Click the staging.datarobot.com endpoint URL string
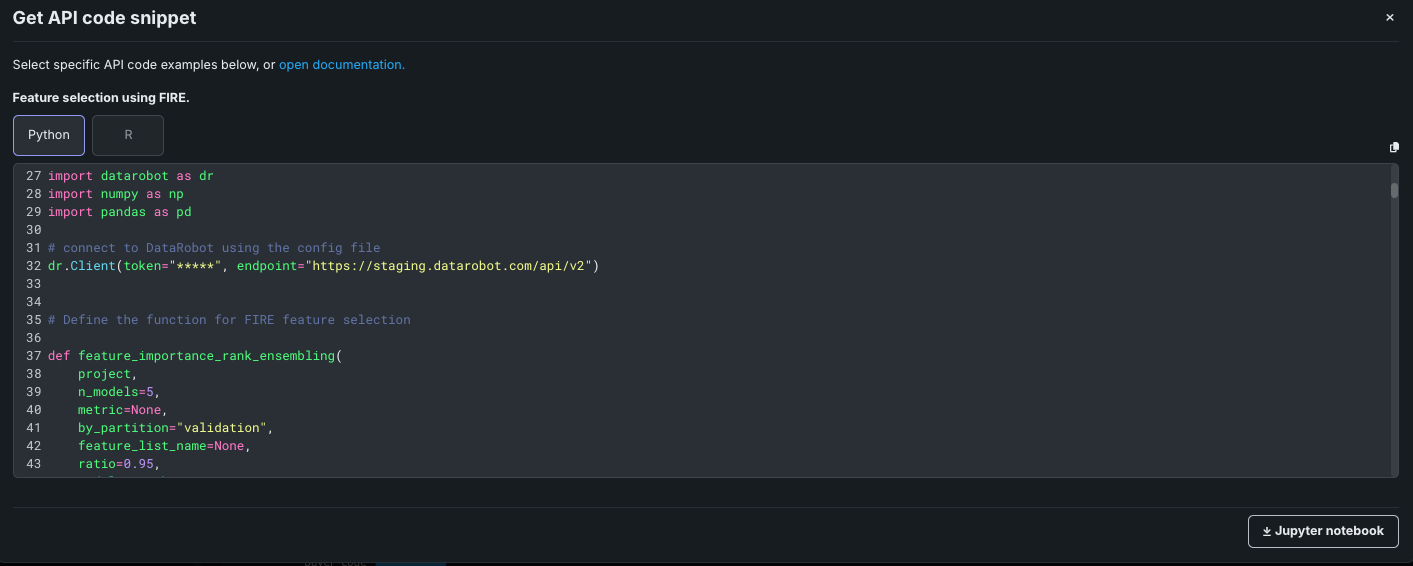Screen dimensions: 1413x566 click(451, 266)
